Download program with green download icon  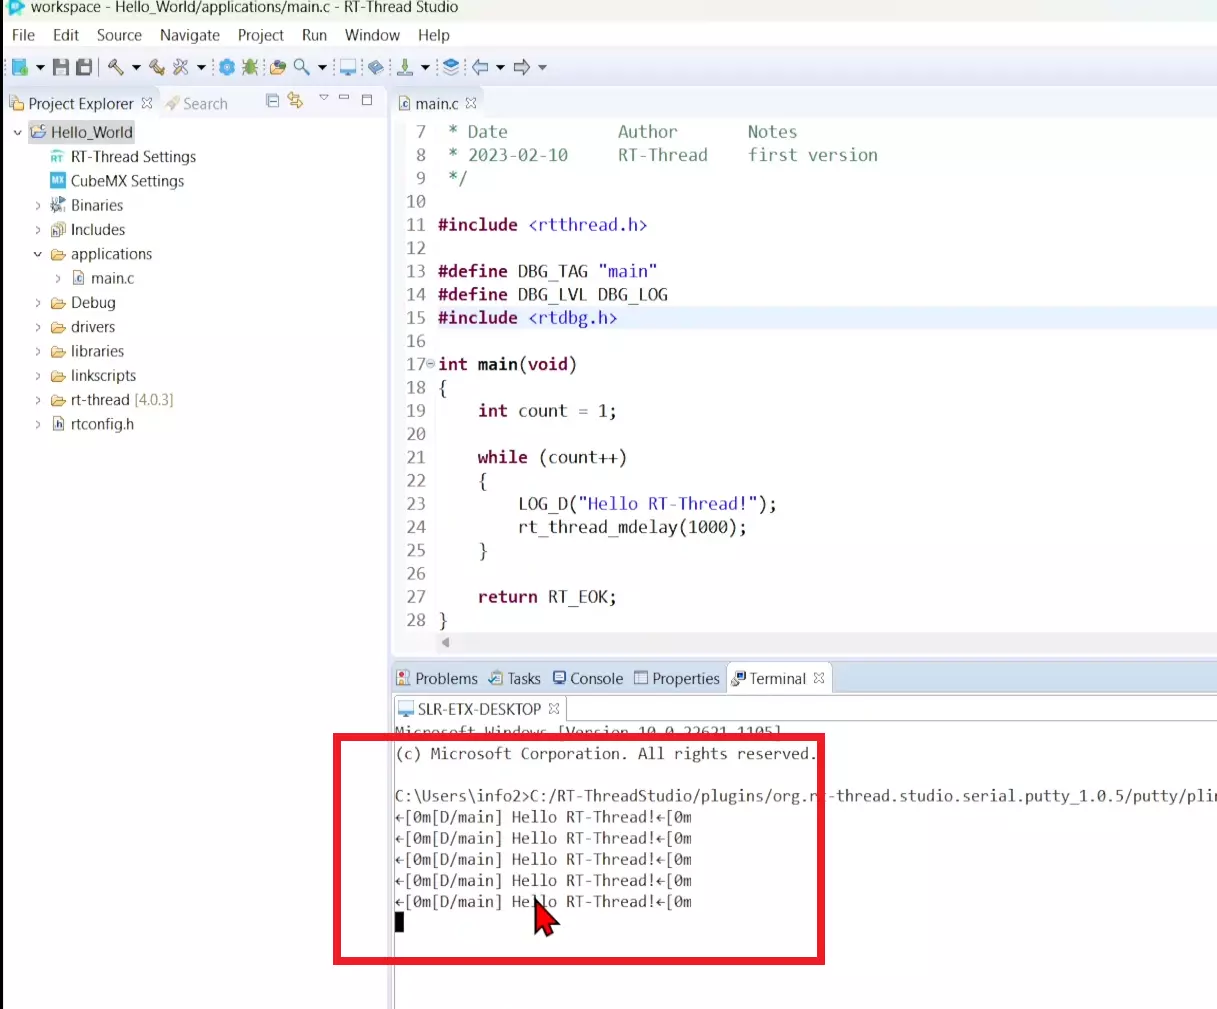(405, 67)
